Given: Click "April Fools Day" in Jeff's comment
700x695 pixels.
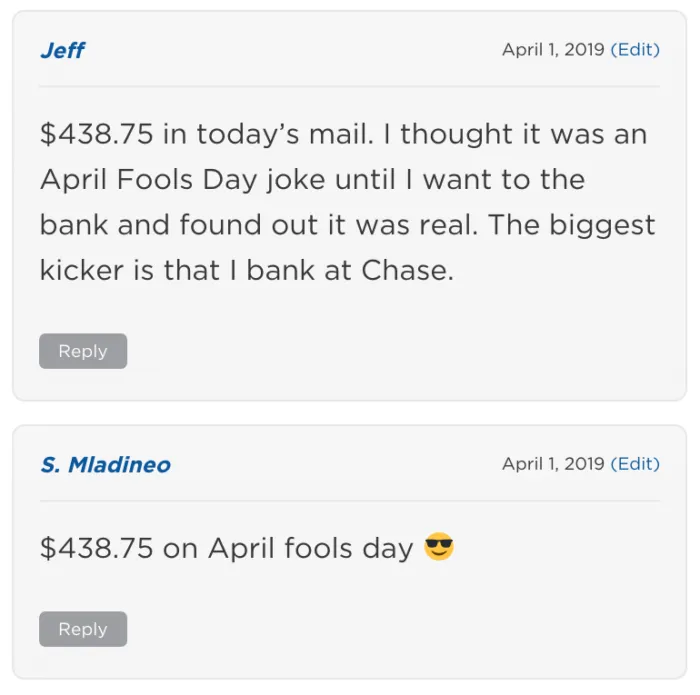Looking at the screenshot, I should pos(150,180).
